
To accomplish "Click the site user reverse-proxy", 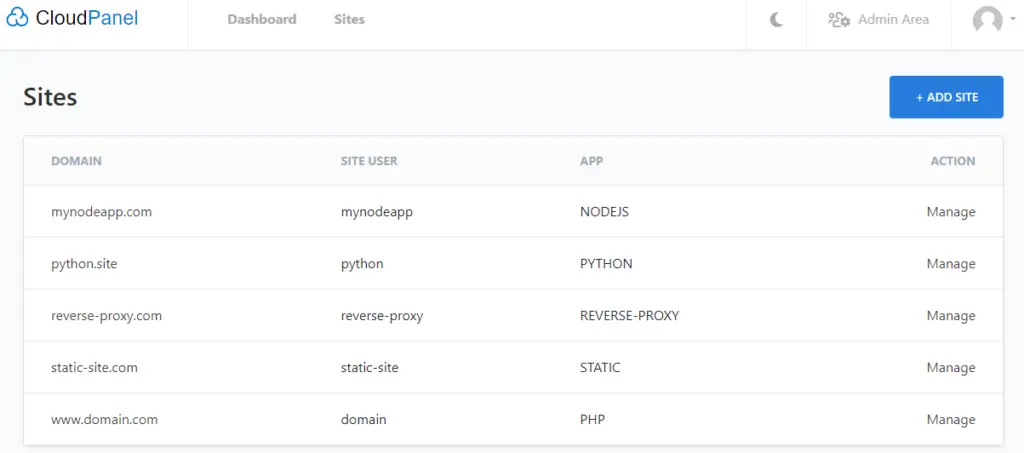I will (382, 316).
